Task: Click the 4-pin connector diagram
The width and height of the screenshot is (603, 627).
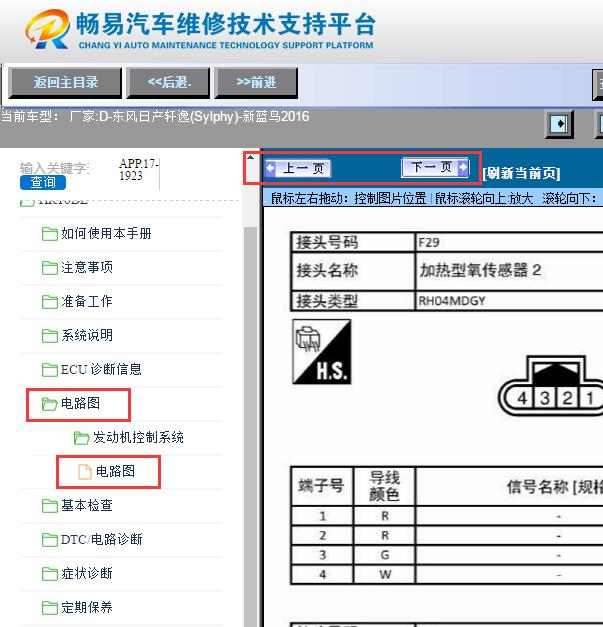Action: point(551,386)
